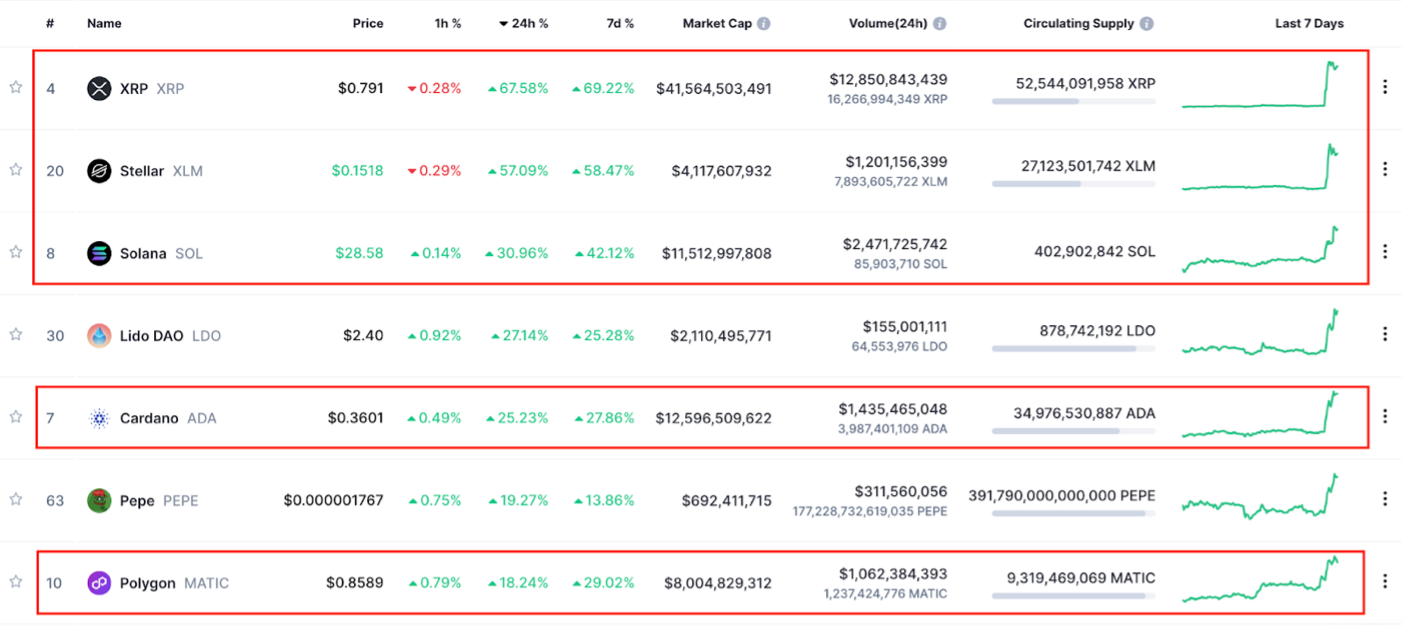Viewport: 1405px width, 629px height.
Task: Show the Volume(24h) info tooltip icon
Action: click(940, 23)
